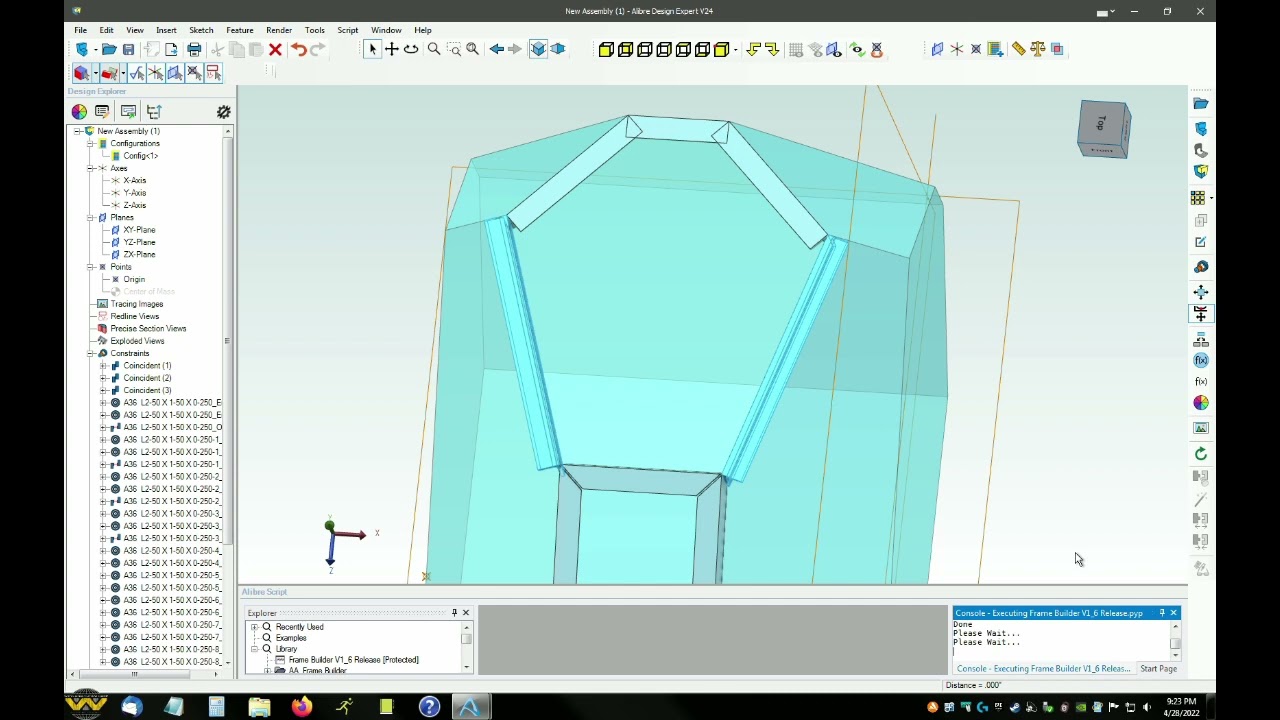
Task: Open the new document dropdown arrow
Action: [95, 49]
